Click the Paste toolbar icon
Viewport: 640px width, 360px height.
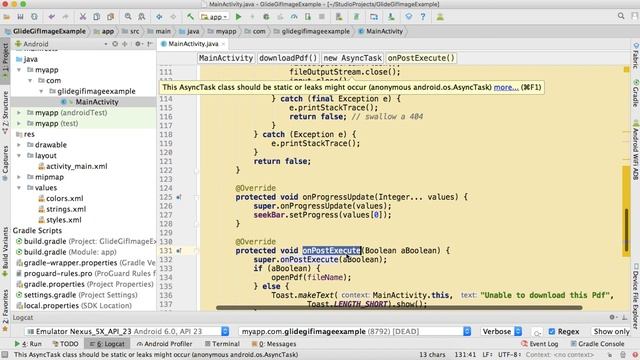[x=110, y=17]
